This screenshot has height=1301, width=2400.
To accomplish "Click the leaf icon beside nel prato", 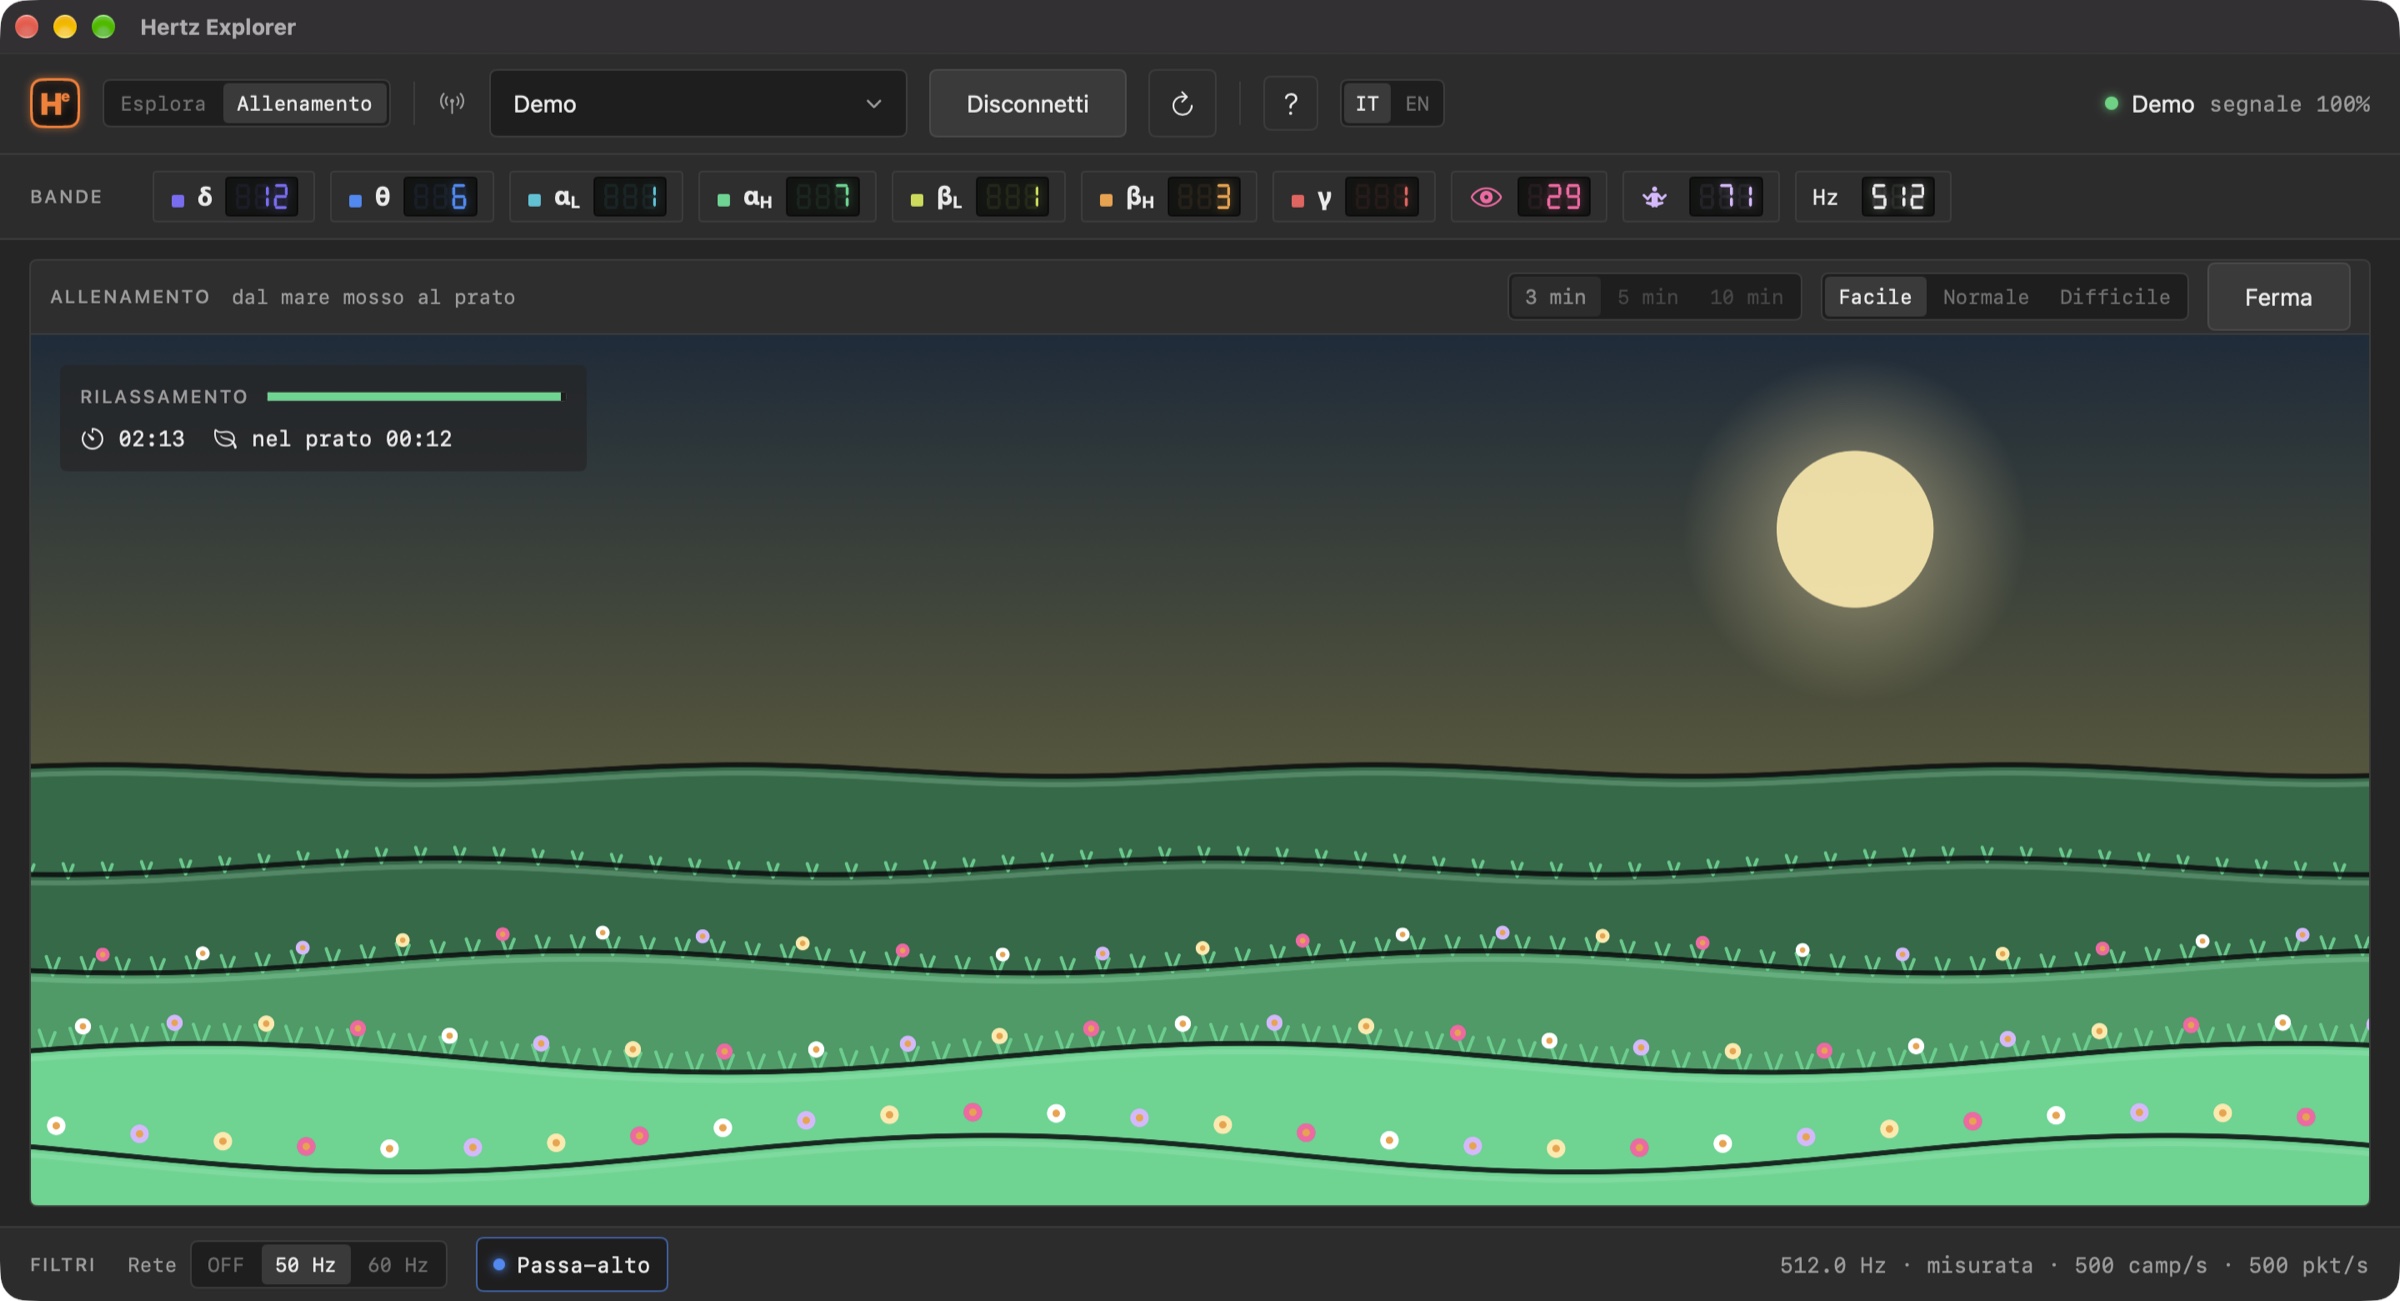I will pyautogui.click(x=225, y=439).
